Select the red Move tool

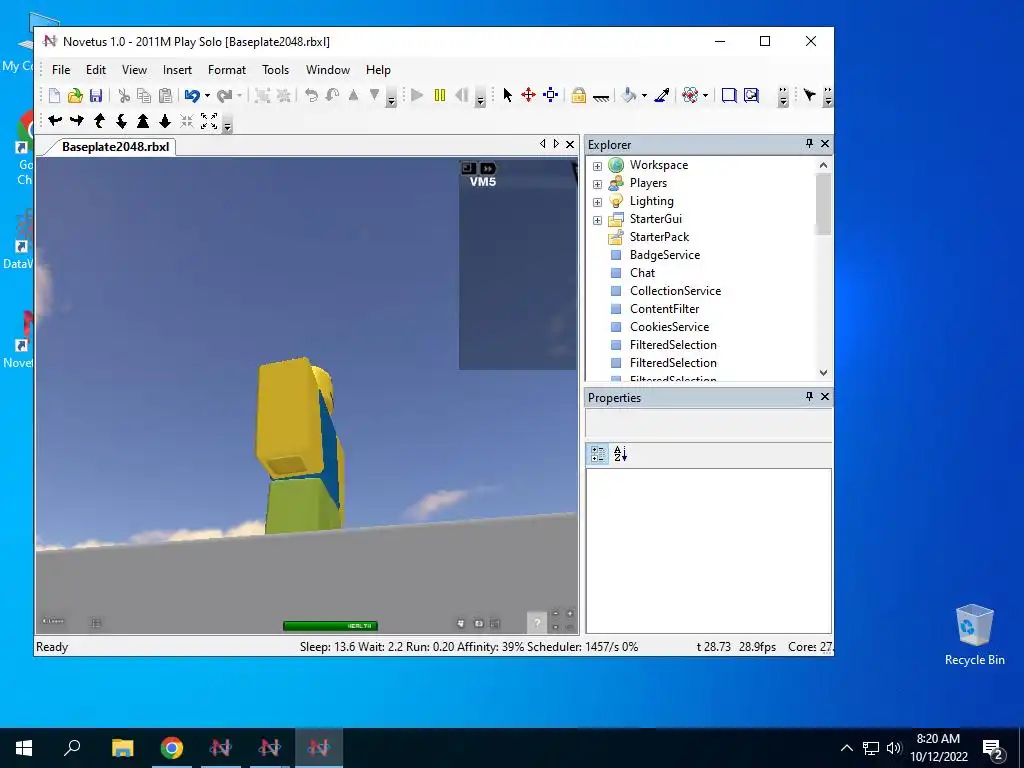528,95
